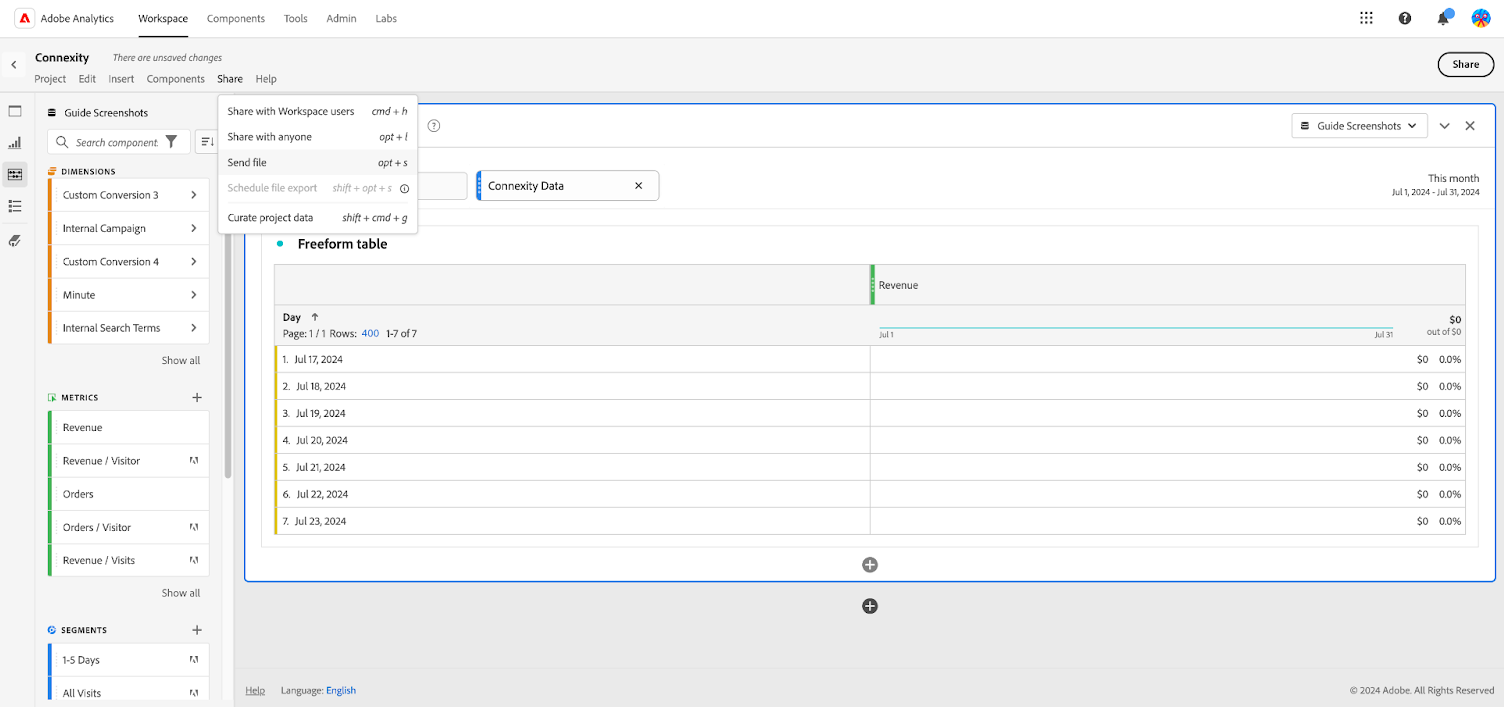Image resolution: width=1504 pixels, height=707 pixels.
Task: Expand the Custom Conversion 4 dimension chevron
Action: (194, 262)
